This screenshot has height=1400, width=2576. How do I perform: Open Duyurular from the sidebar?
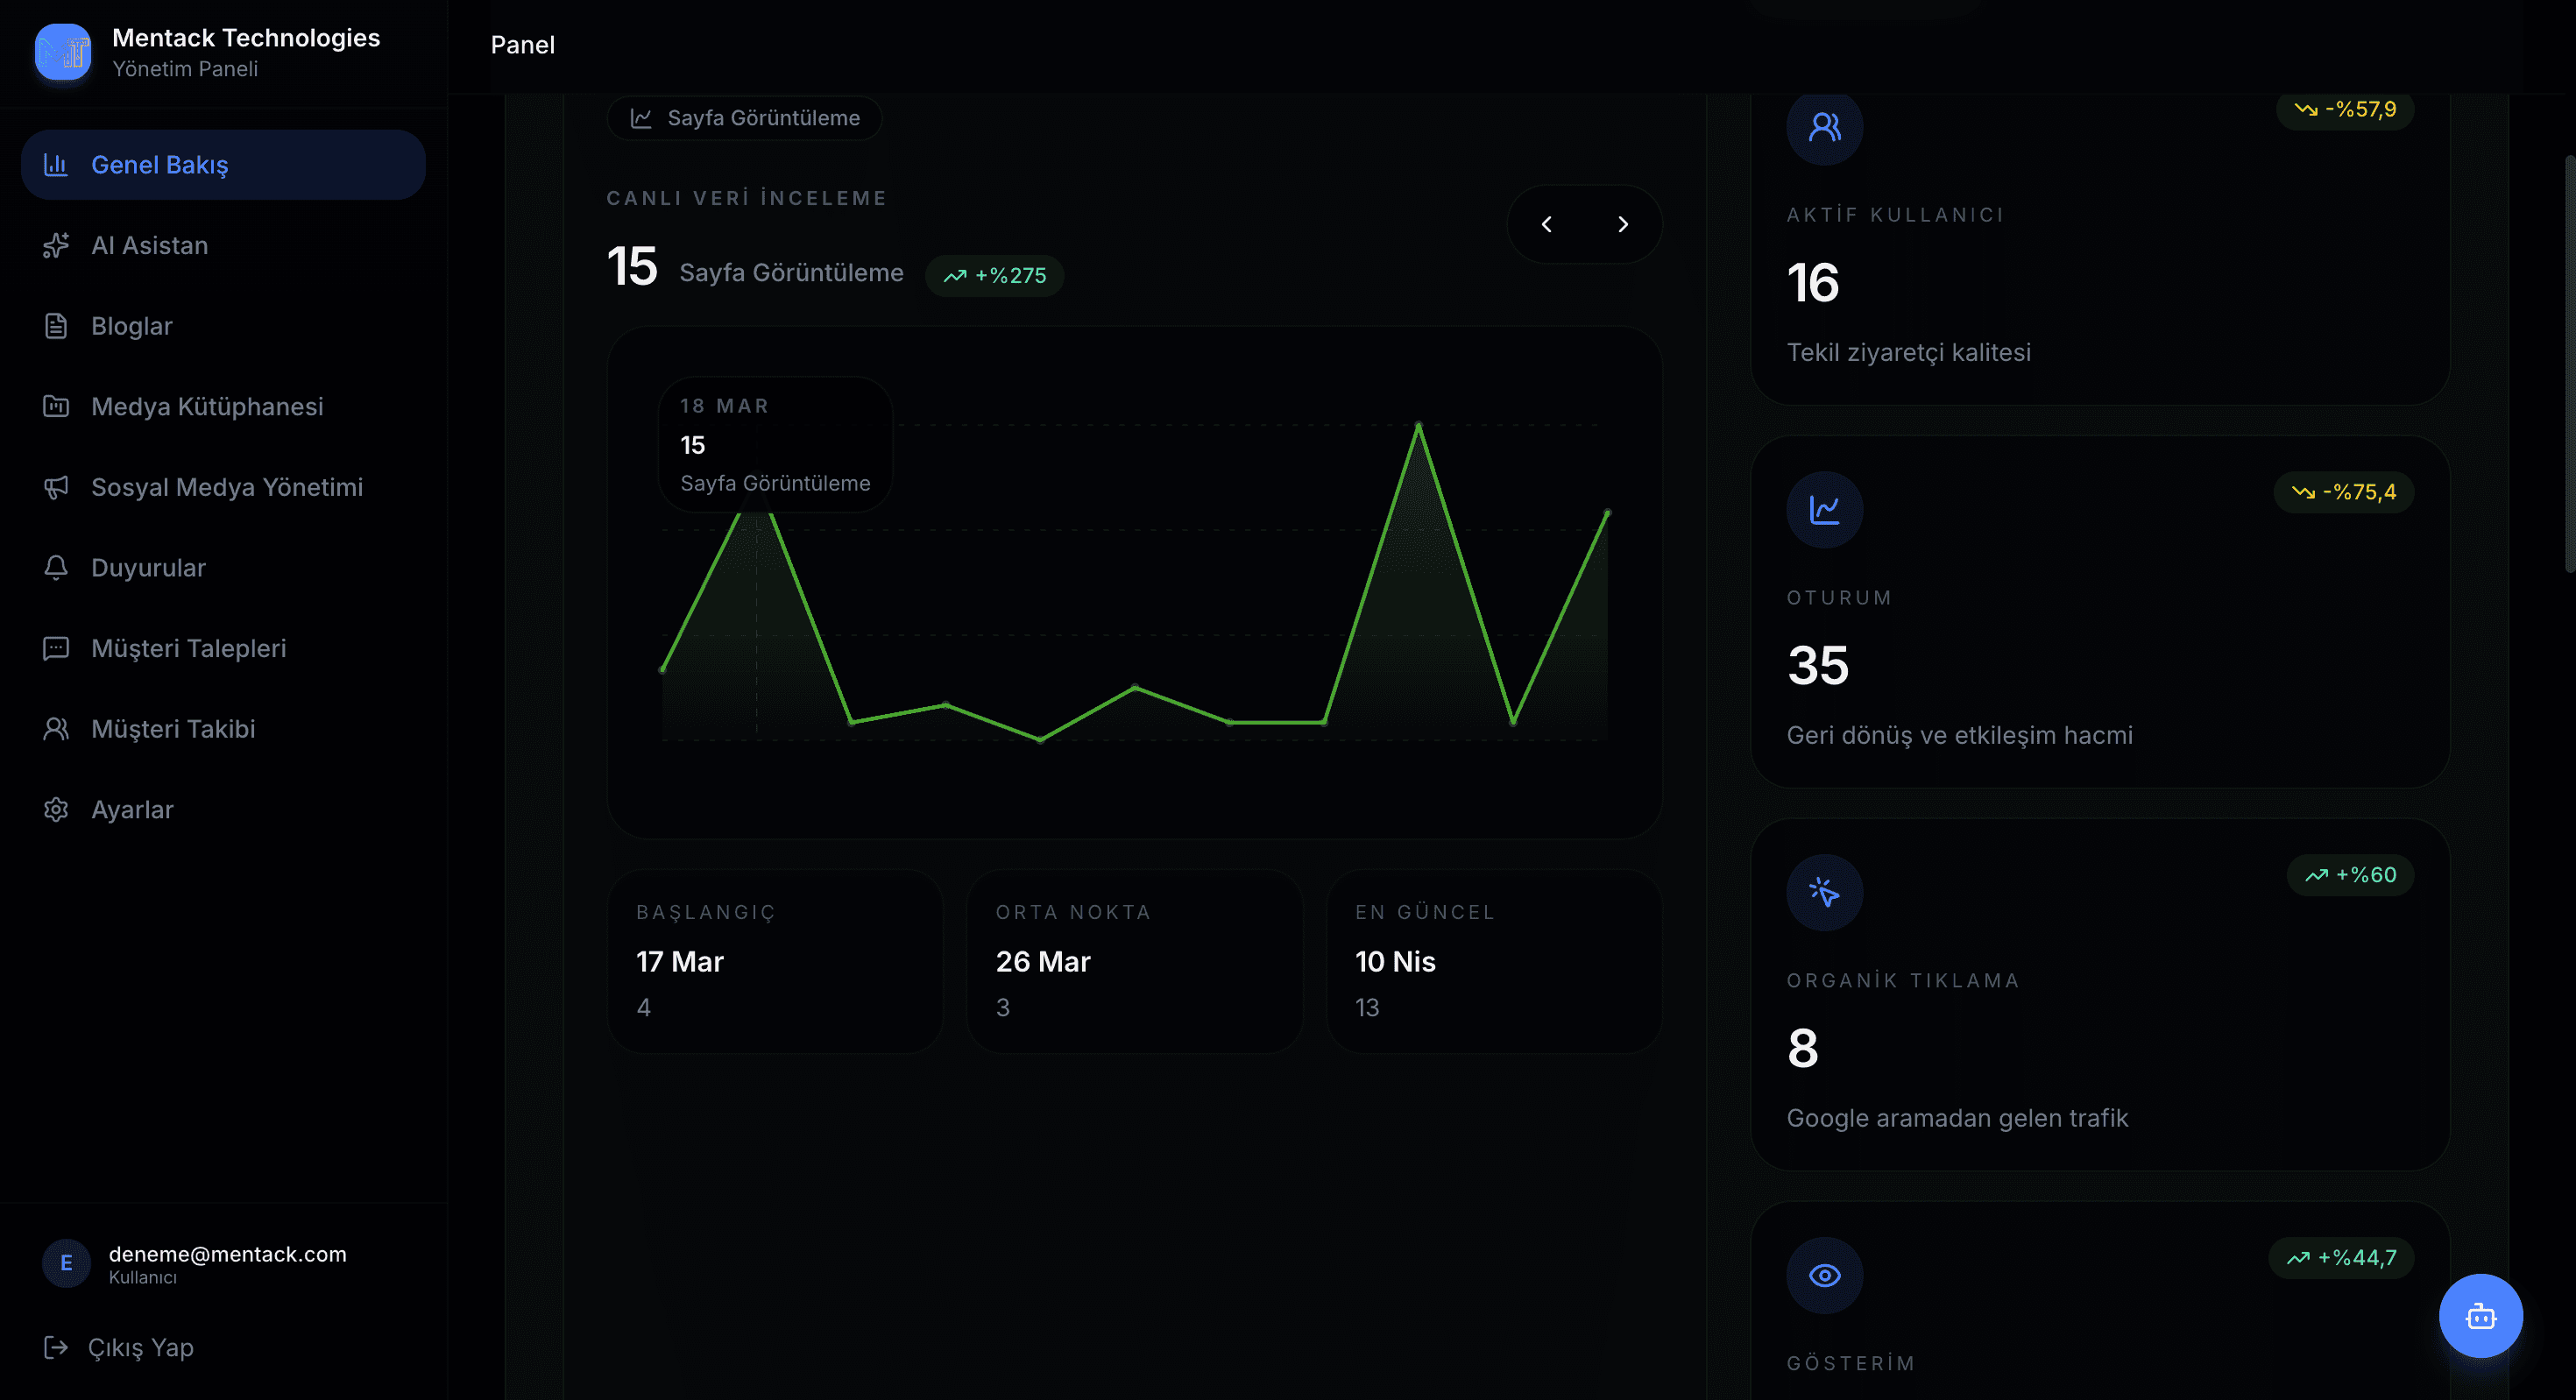[x=223, y=567]
